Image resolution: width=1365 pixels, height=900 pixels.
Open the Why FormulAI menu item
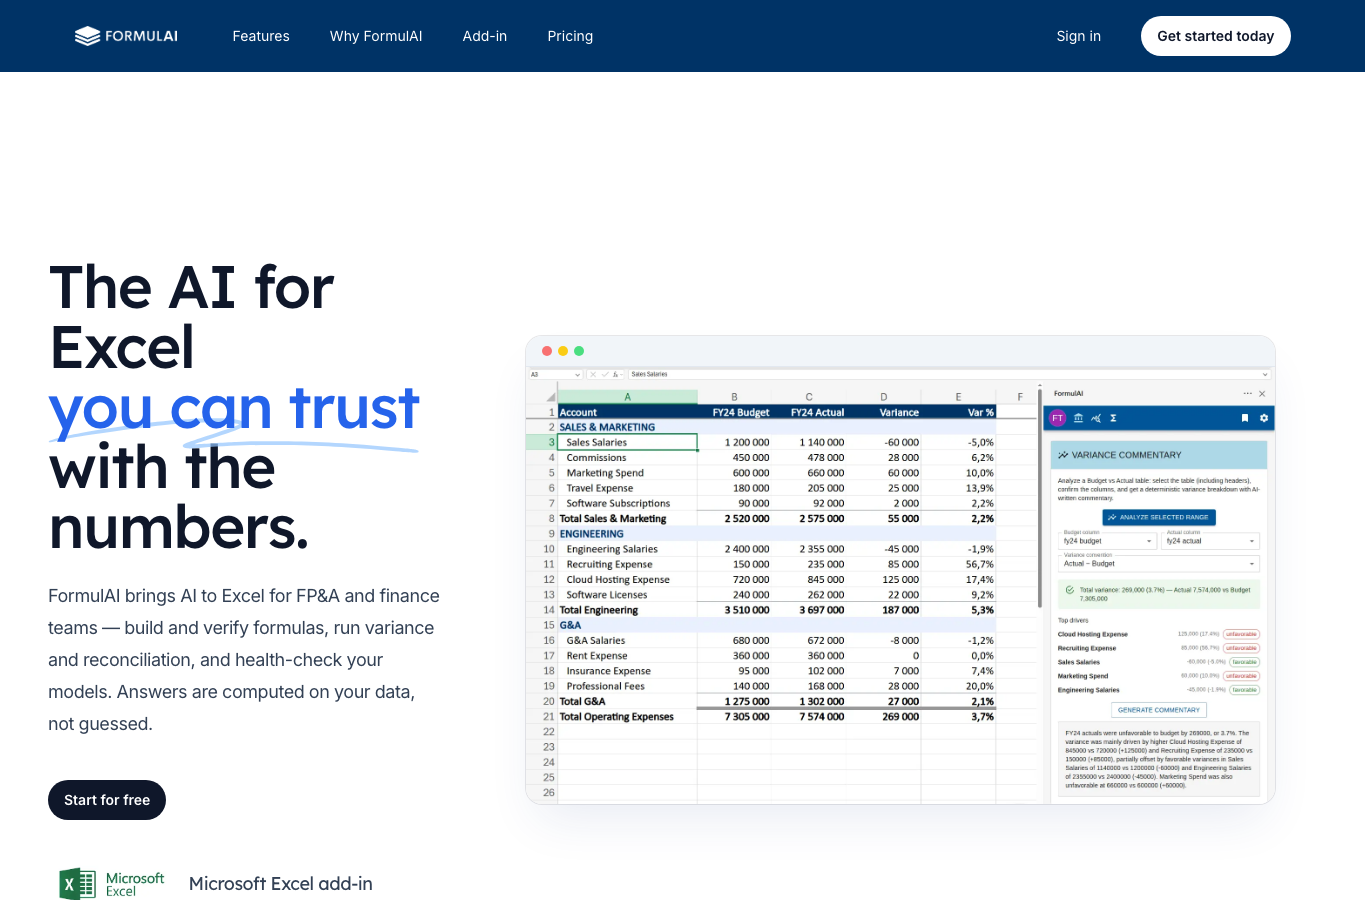(x=376, y=36)
